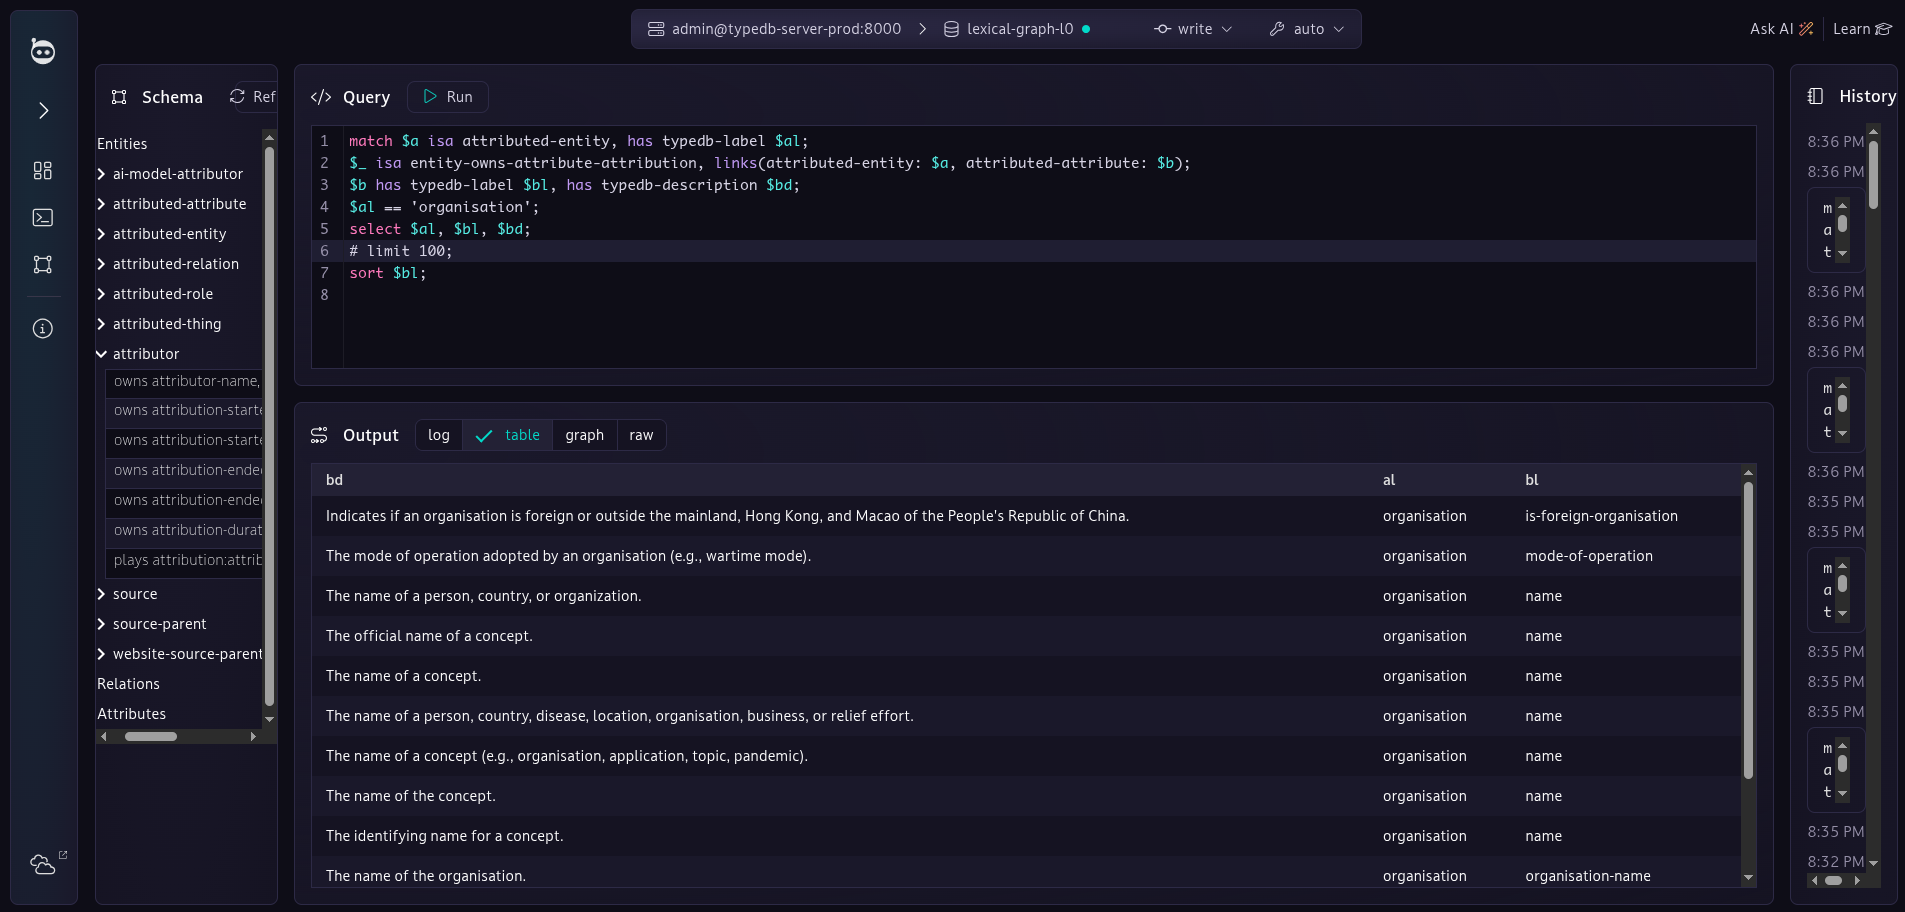Image resolution: width=1905 pixels, height=912 pixels.
Task: Click the database cylinder icon
Action: (x=951, y=29)
